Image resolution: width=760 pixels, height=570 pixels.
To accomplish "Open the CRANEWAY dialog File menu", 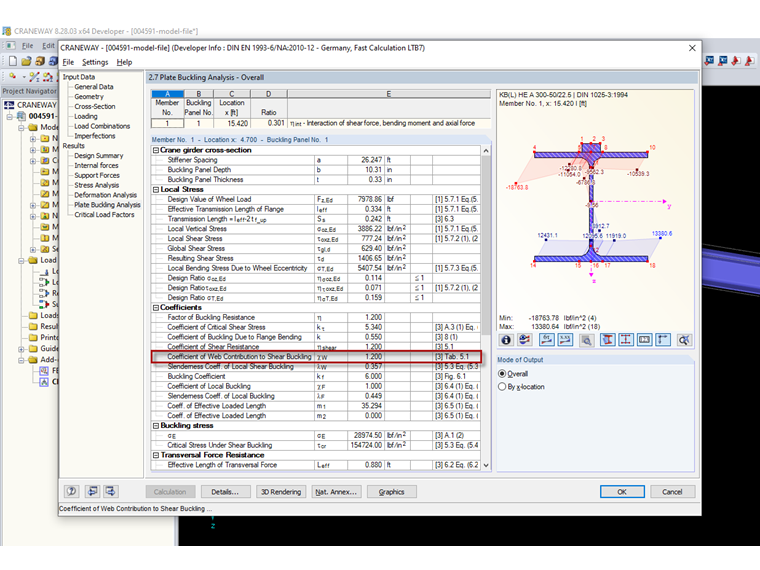I will click(x=68, y=62).
